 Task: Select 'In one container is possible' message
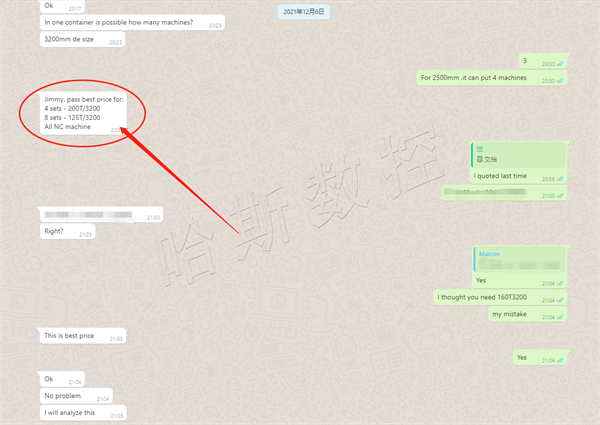[132, 23]
